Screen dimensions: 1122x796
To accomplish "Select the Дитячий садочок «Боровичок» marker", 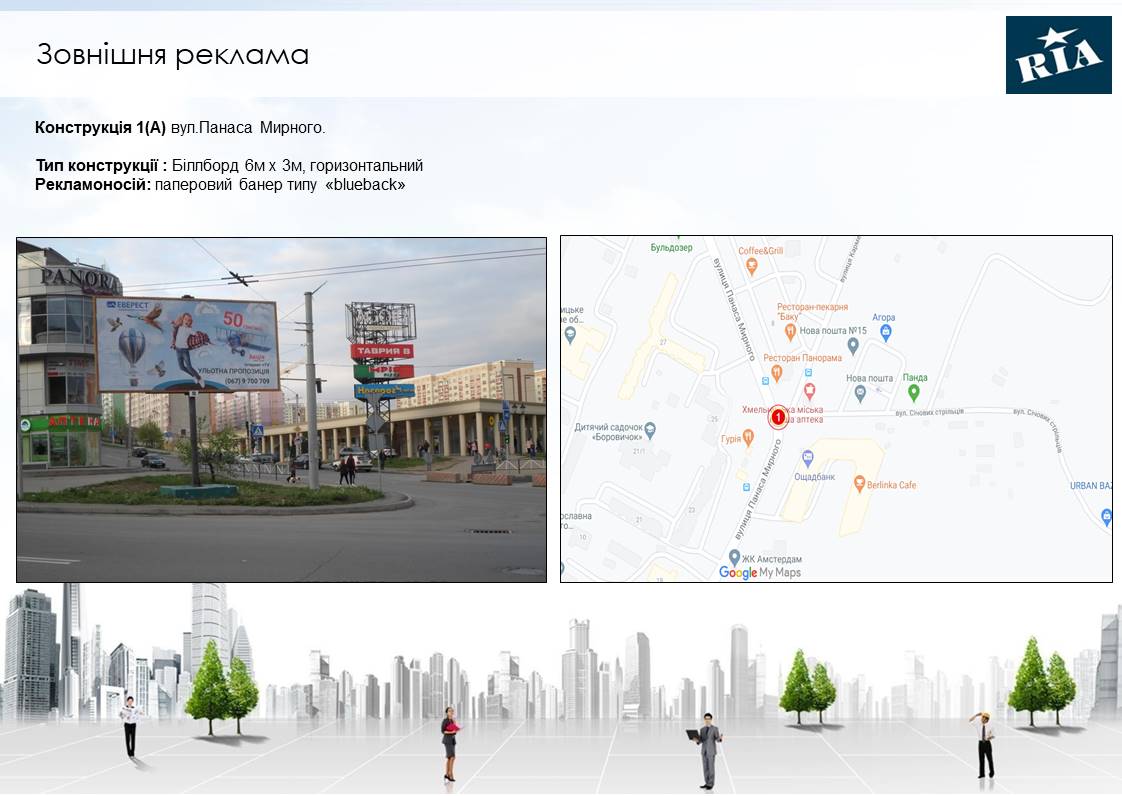I will [650, 429].
